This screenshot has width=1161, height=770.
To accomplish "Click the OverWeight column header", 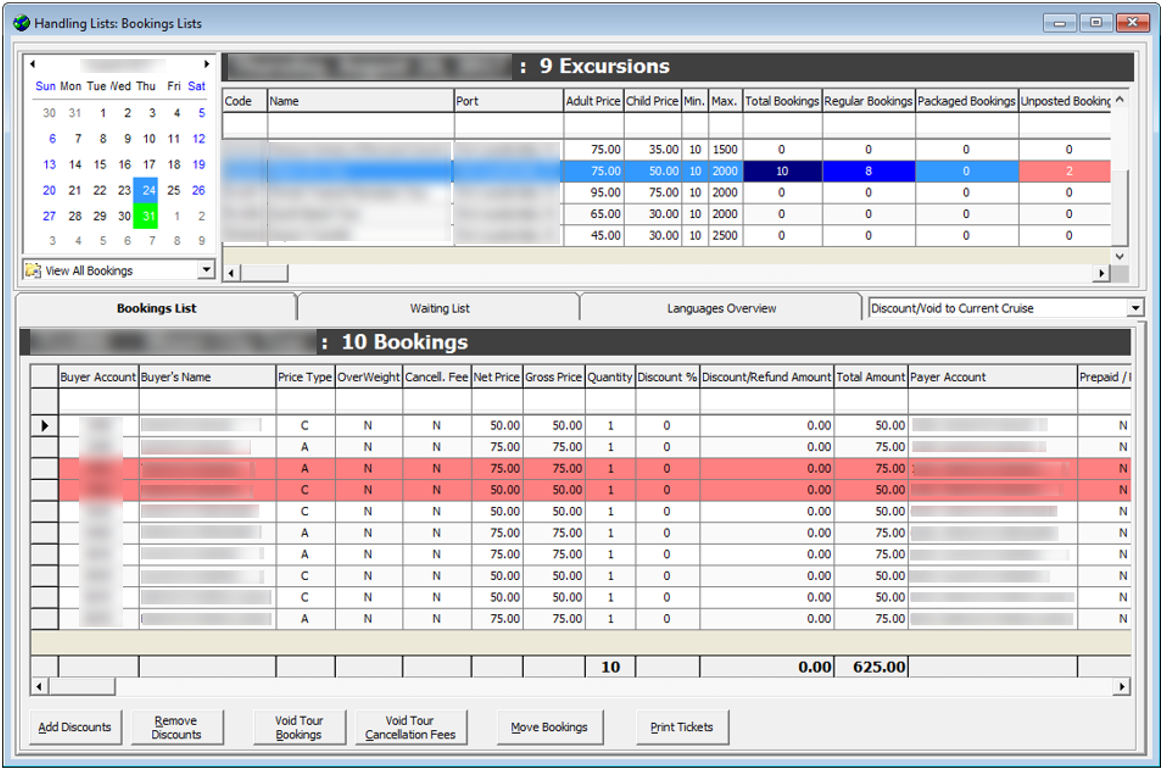I will click(369, 377).
